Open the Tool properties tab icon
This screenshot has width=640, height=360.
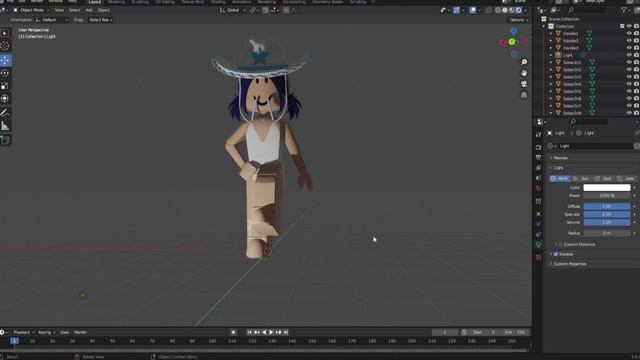tap(538, 135)
